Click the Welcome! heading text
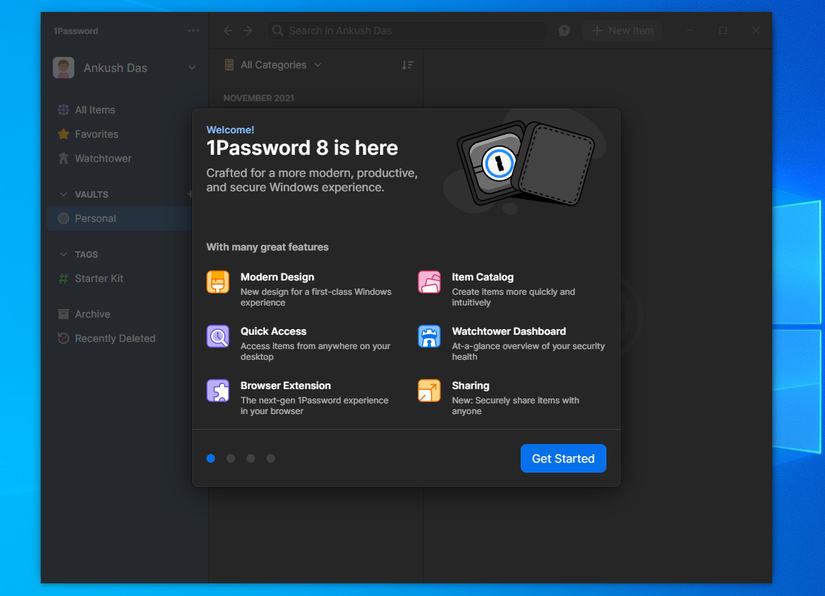The width and height of the screenshot is (825, 596). (230, 130)
